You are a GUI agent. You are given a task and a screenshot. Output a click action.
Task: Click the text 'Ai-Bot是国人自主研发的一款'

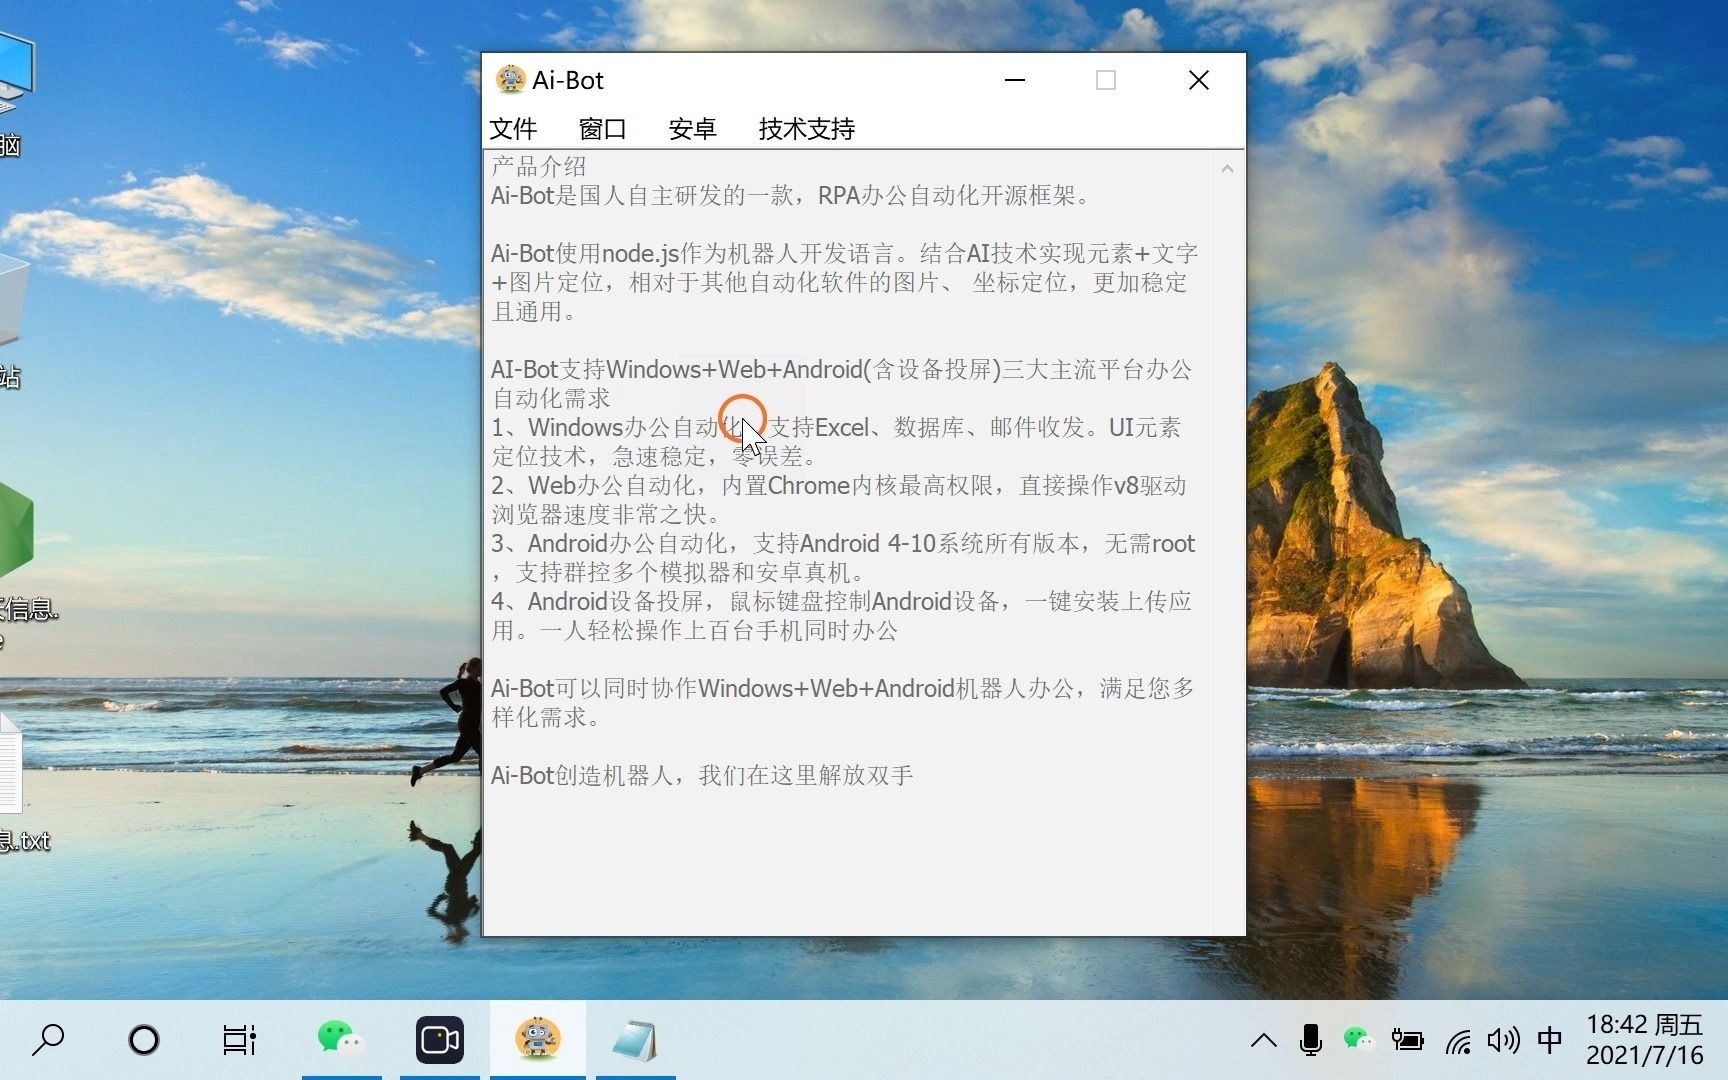click(x=643, y=195)
